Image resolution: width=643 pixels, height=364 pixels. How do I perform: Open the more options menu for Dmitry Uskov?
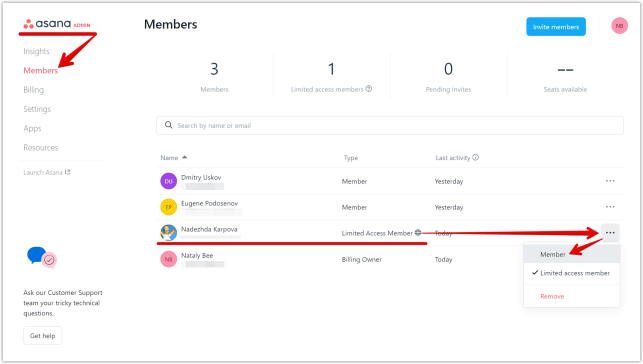610,181
